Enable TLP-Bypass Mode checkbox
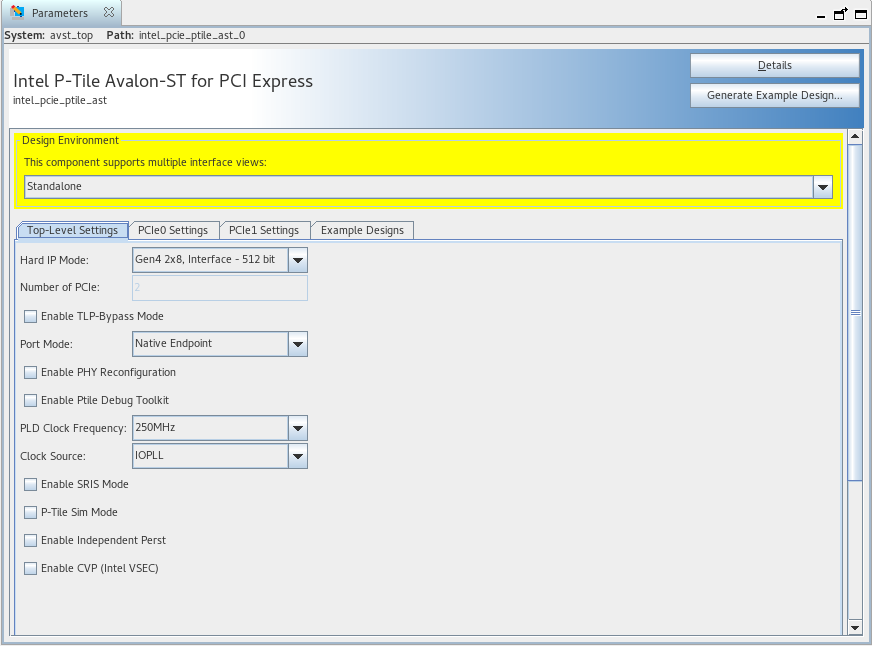Image resolution: width=872 pixels, height=646 pixels. click(x=31, y=316)
